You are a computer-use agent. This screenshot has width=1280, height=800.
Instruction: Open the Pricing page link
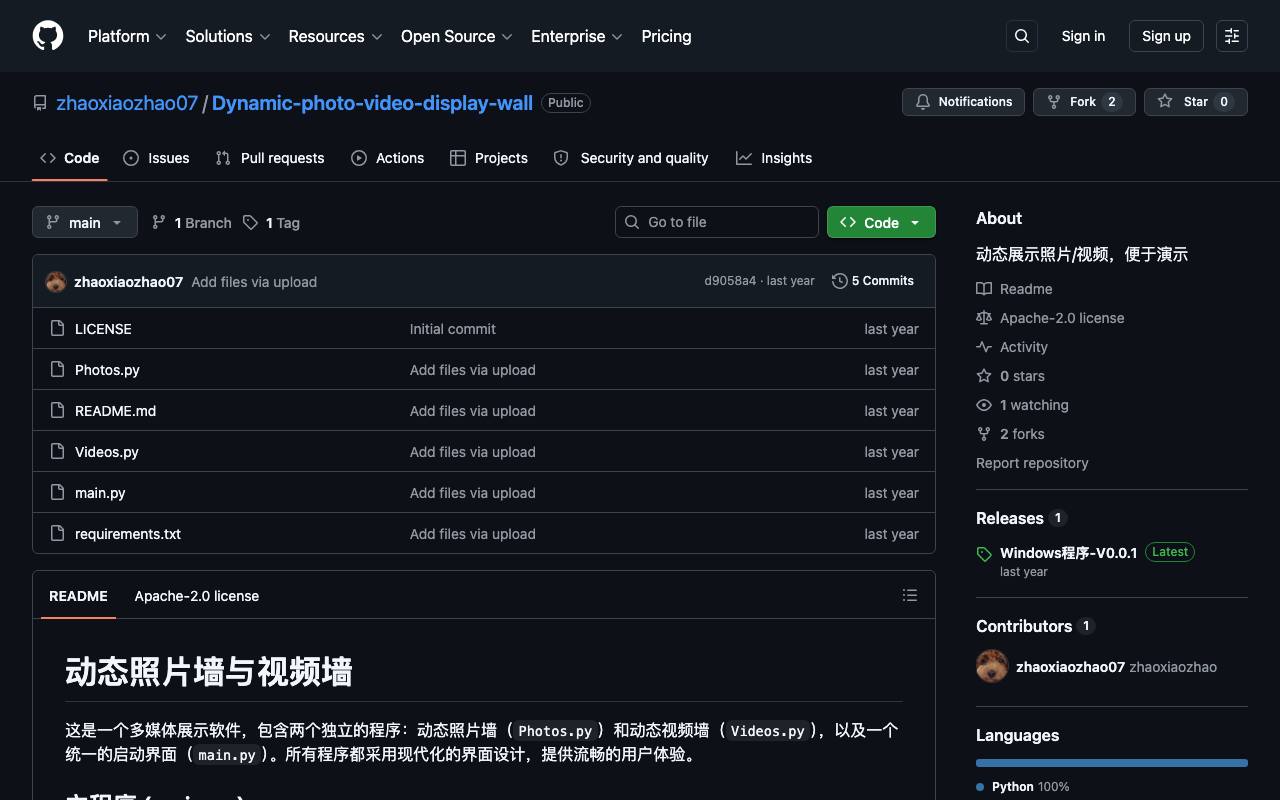pyautogui.click(x=666, y=36)
